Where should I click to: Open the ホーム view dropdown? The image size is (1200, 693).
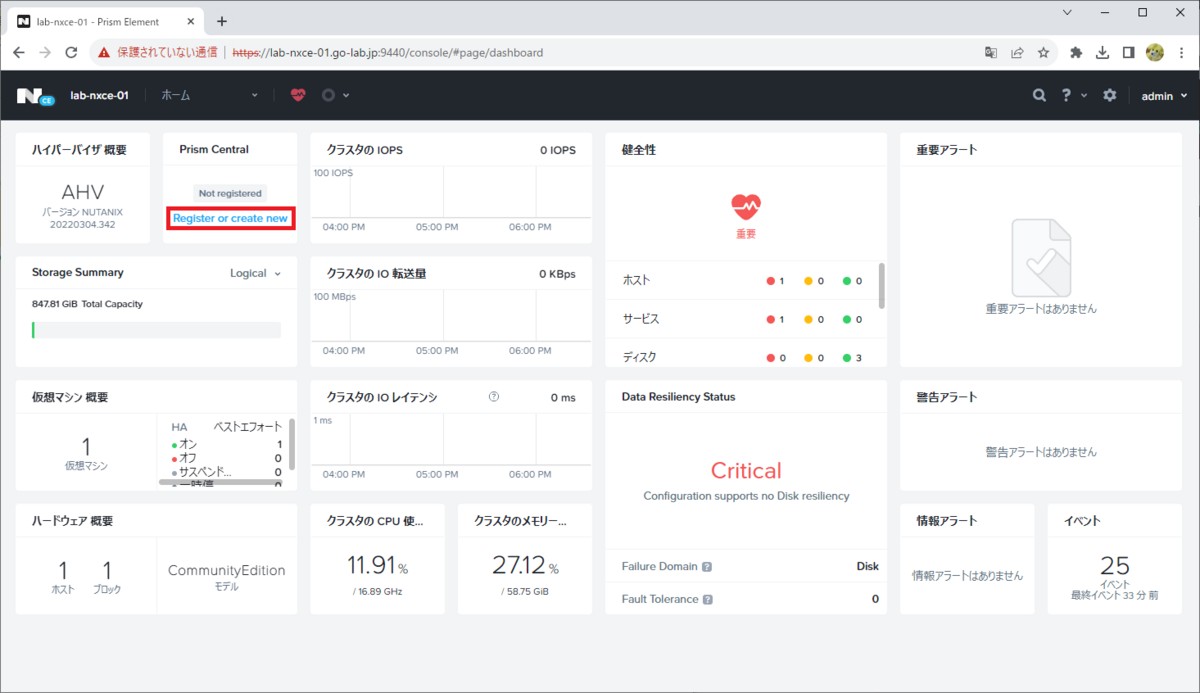(x=209, y=95)
